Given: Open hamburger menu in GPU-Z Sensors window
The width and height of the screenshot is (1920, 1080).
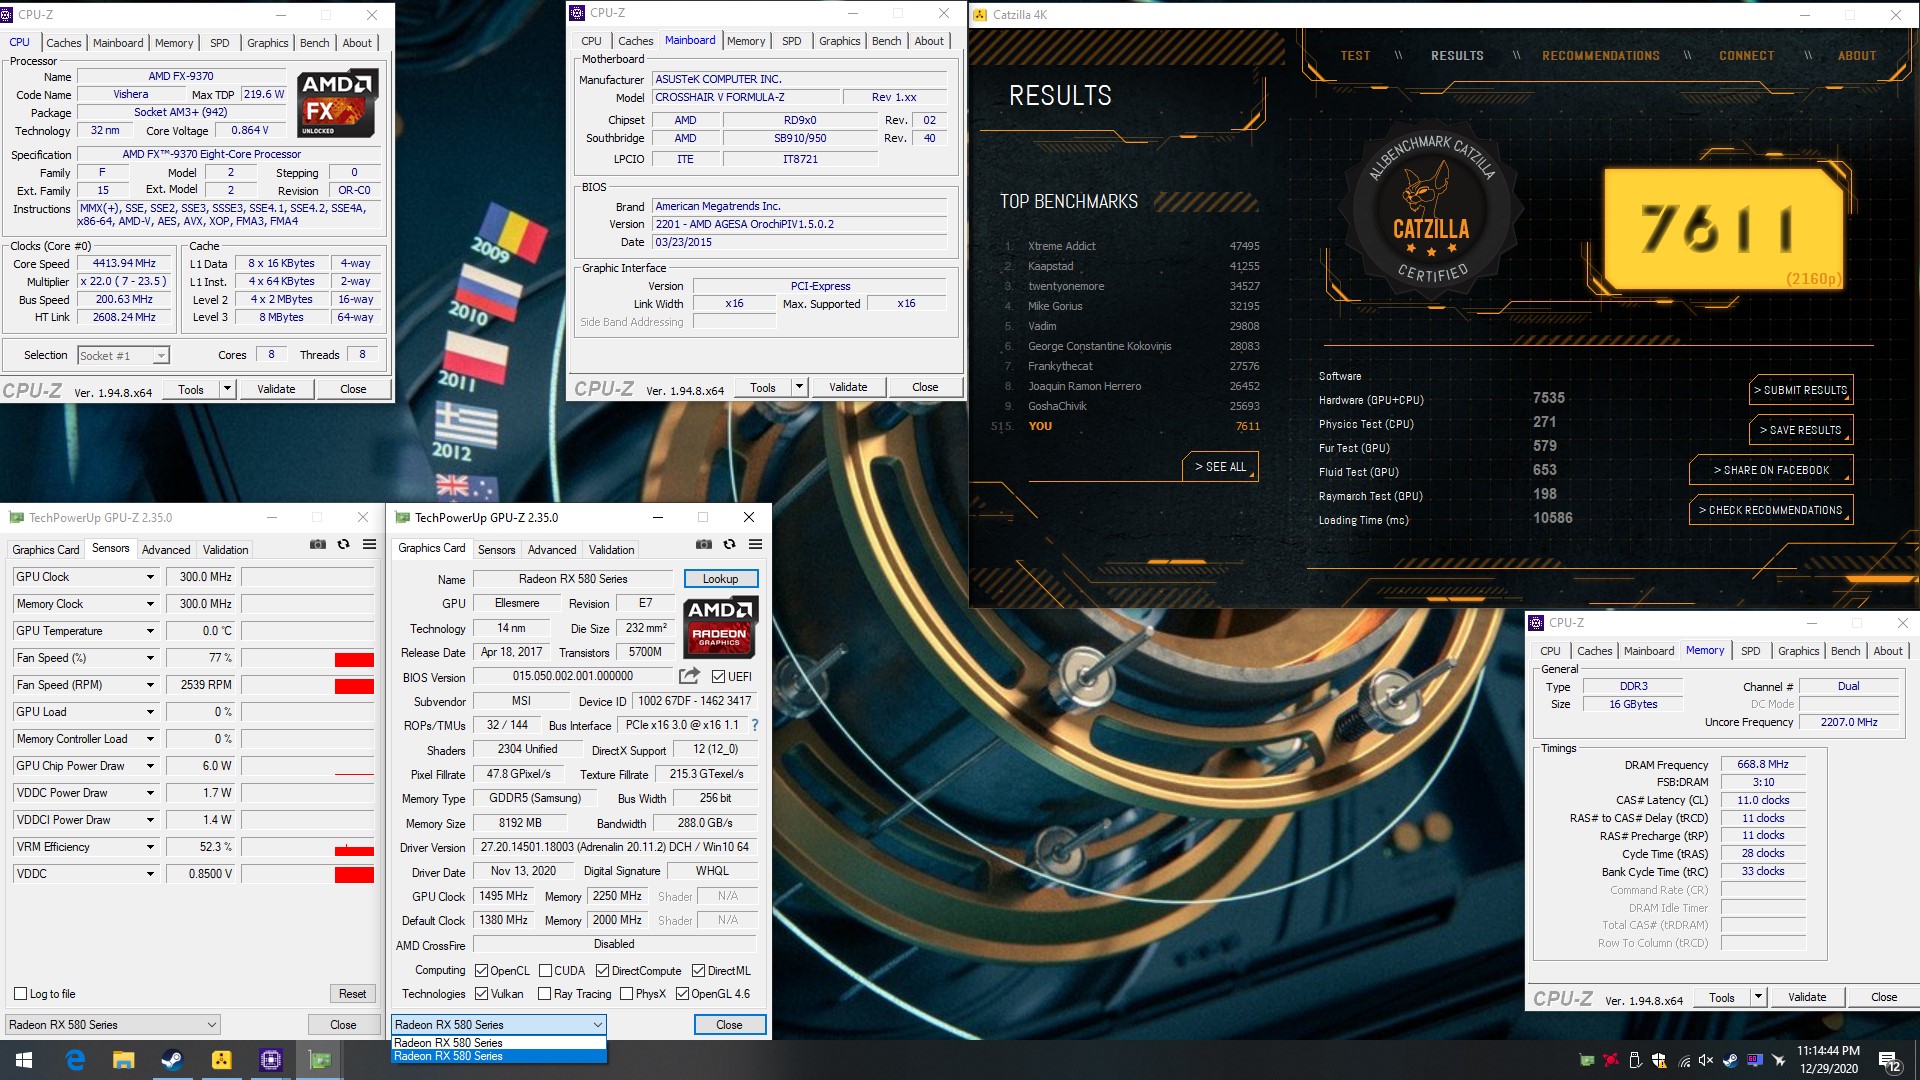Looking at the screenshot, I should click(370, 544).
